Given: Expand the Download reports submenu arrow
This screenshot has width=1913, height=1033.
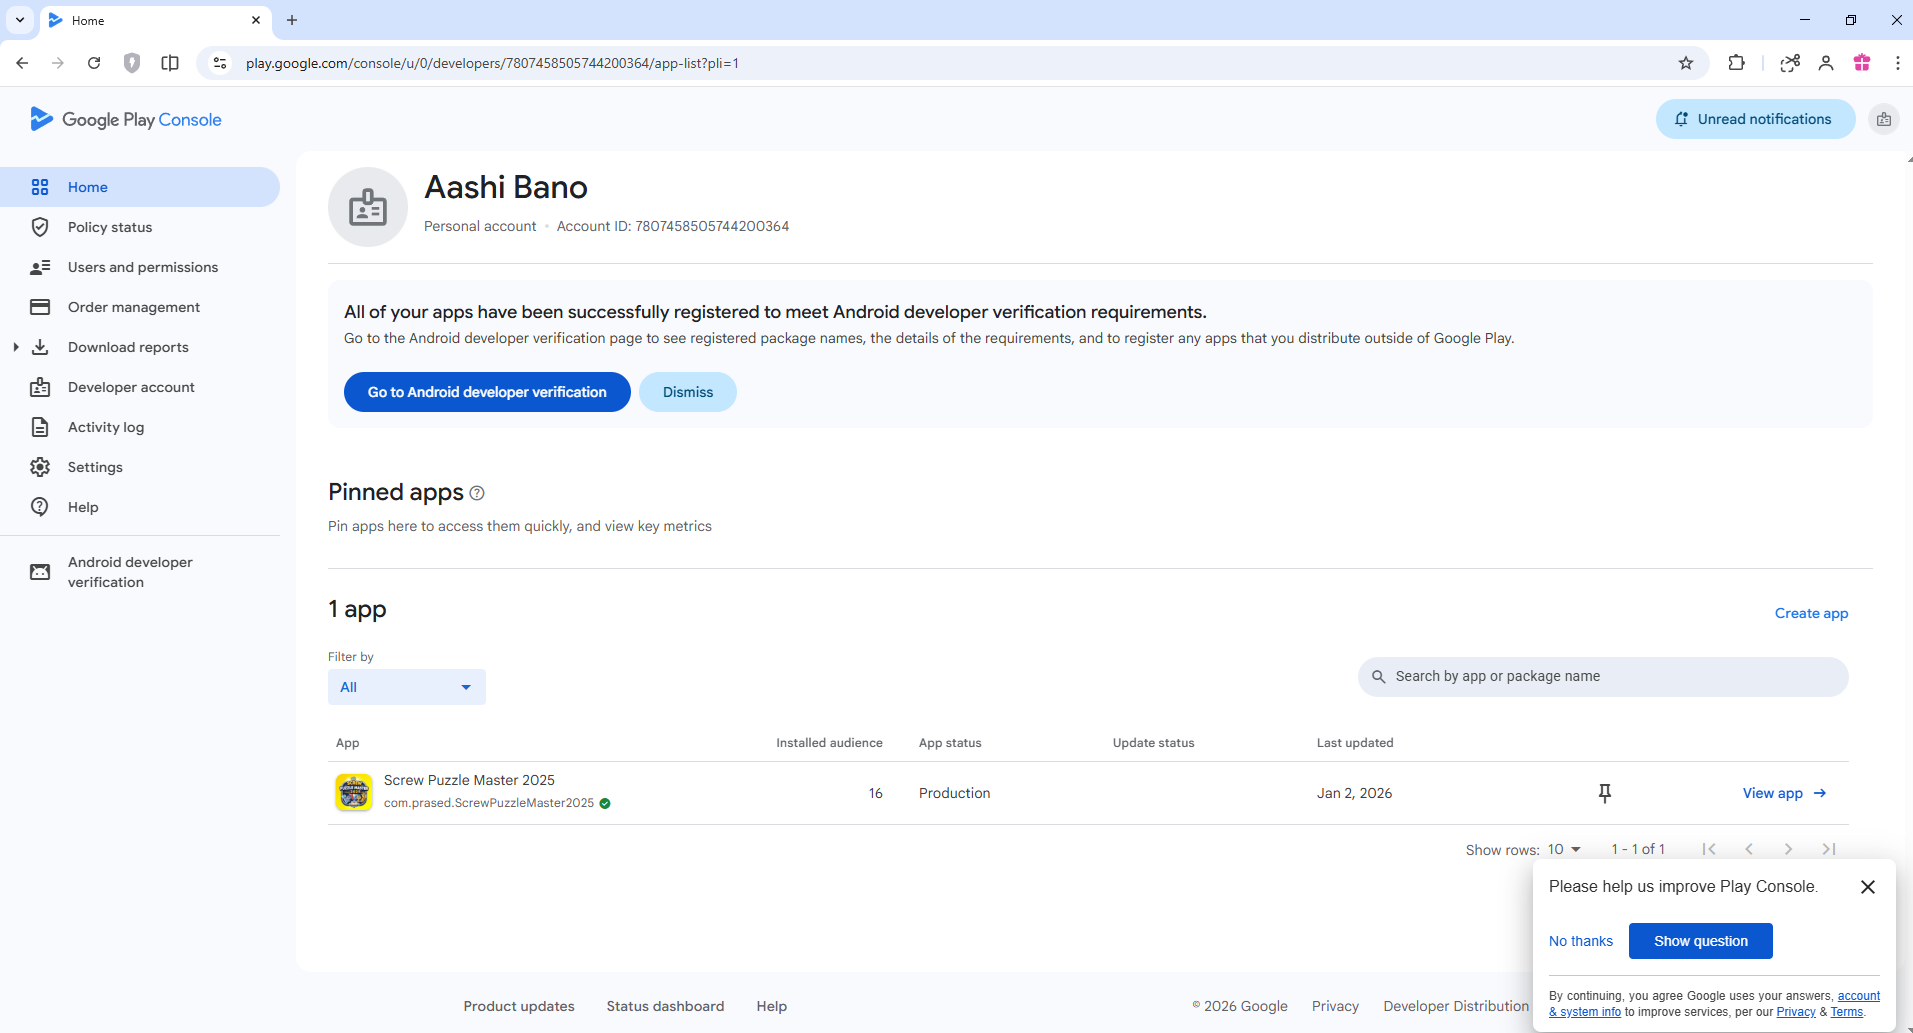Looking at the screenshot, I should 15,347.
